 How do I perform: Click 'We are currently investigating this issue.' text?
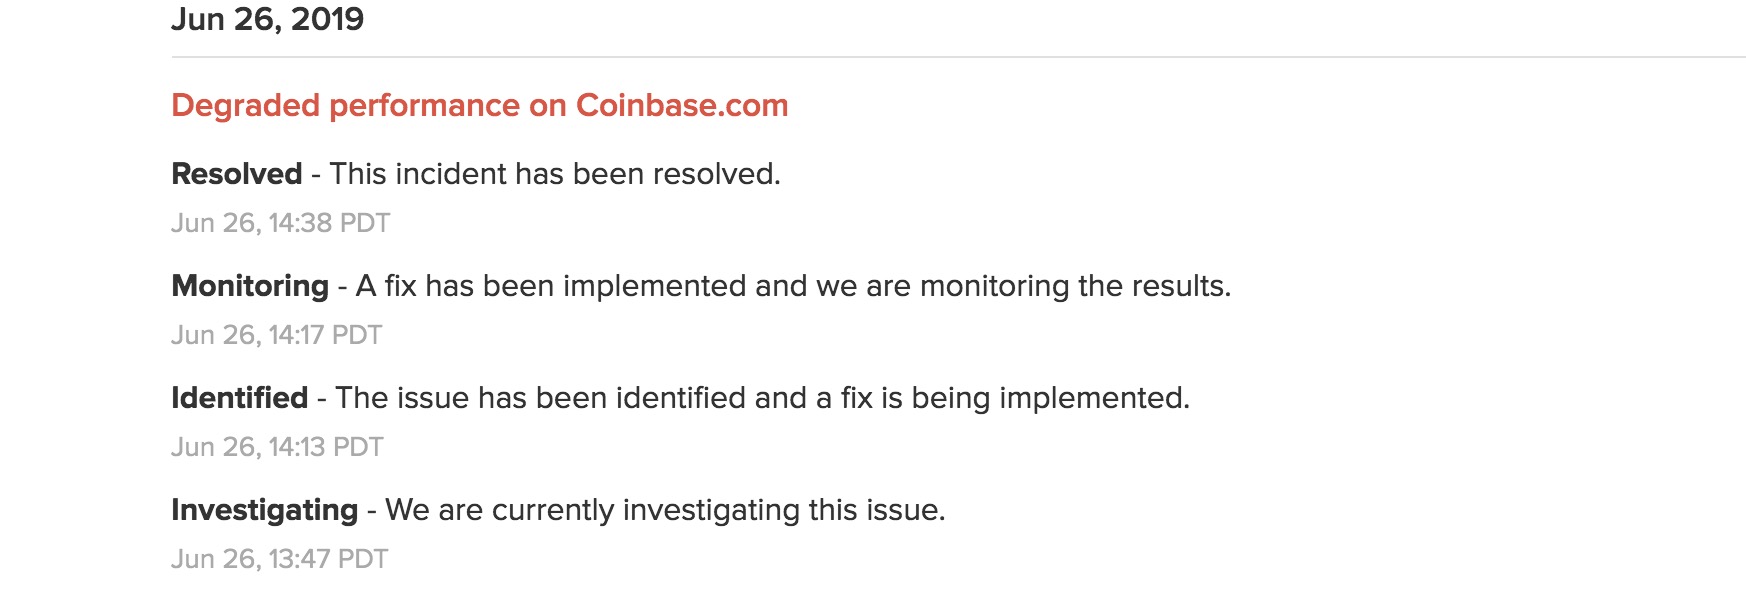click(x=665, y=510)
